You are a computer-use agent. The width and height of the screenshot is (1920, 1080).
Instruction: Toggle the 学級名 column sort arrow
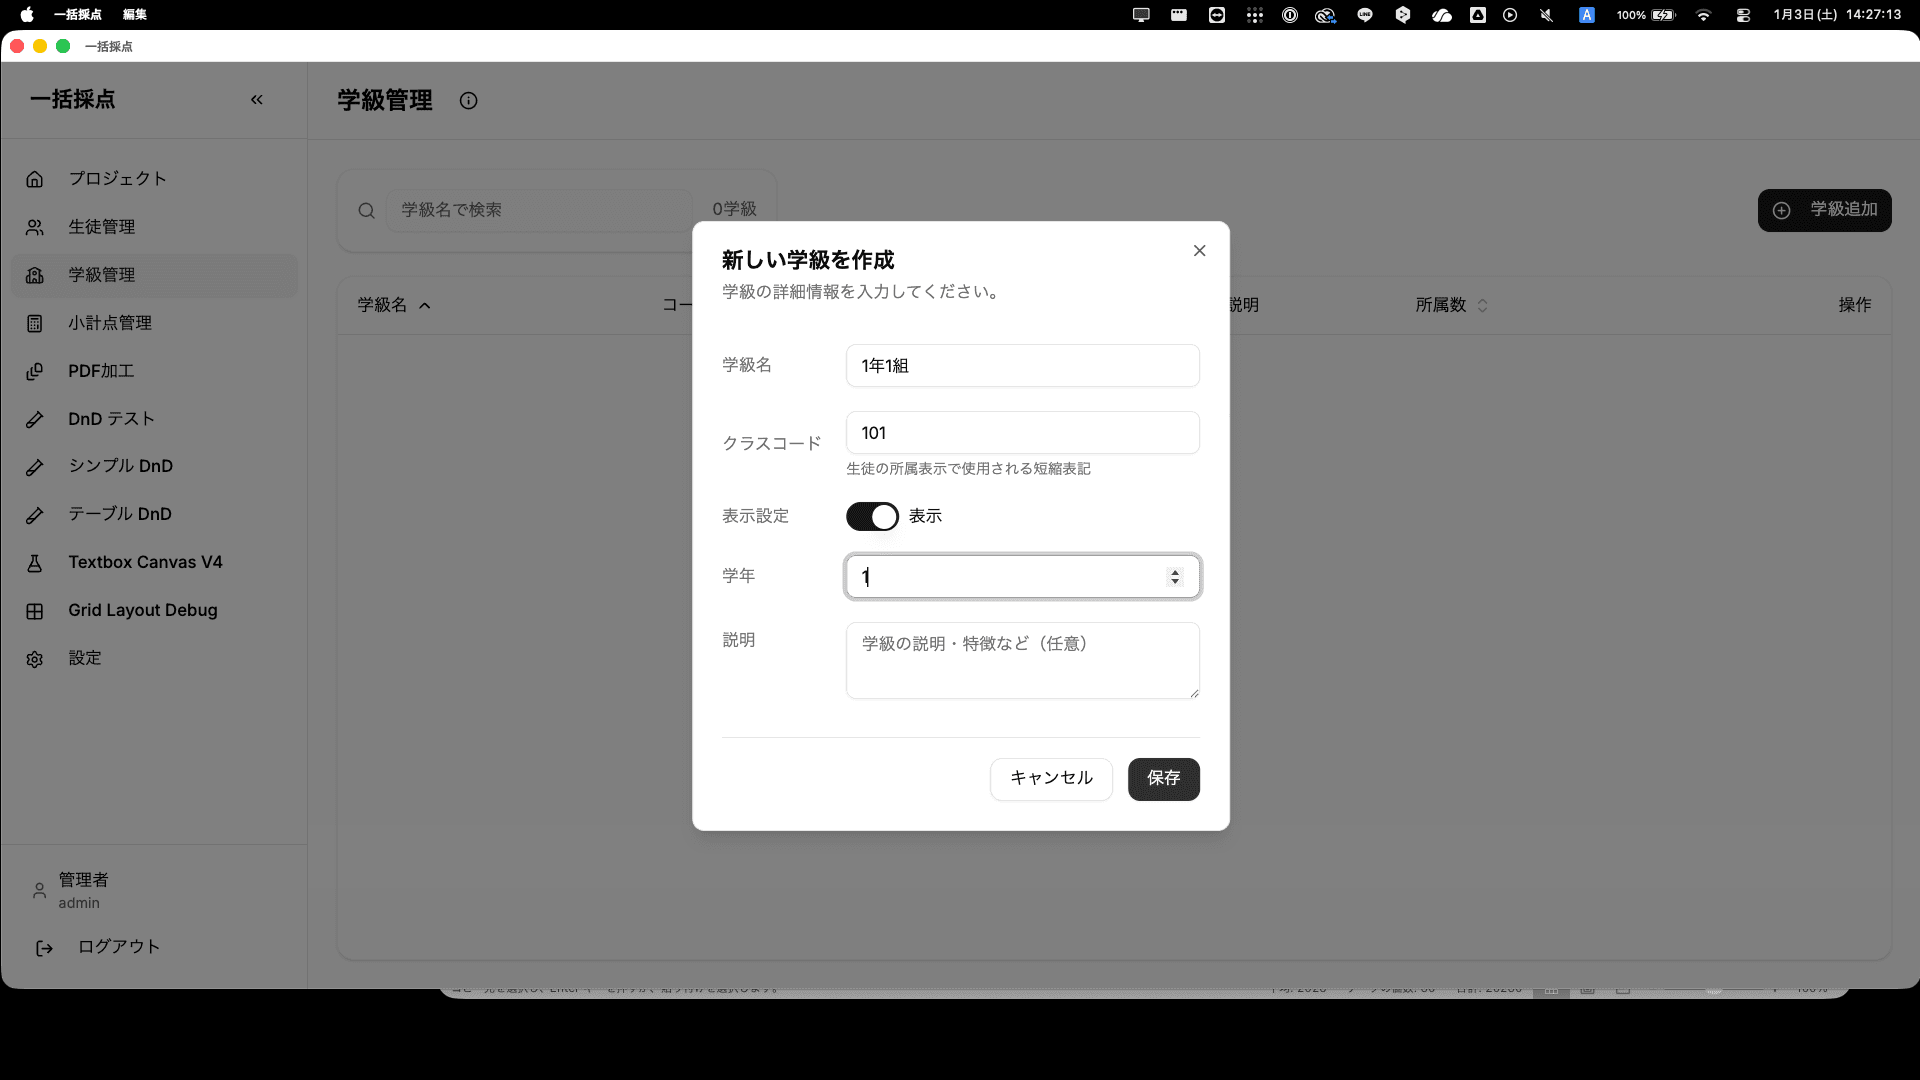coord(424,305)
